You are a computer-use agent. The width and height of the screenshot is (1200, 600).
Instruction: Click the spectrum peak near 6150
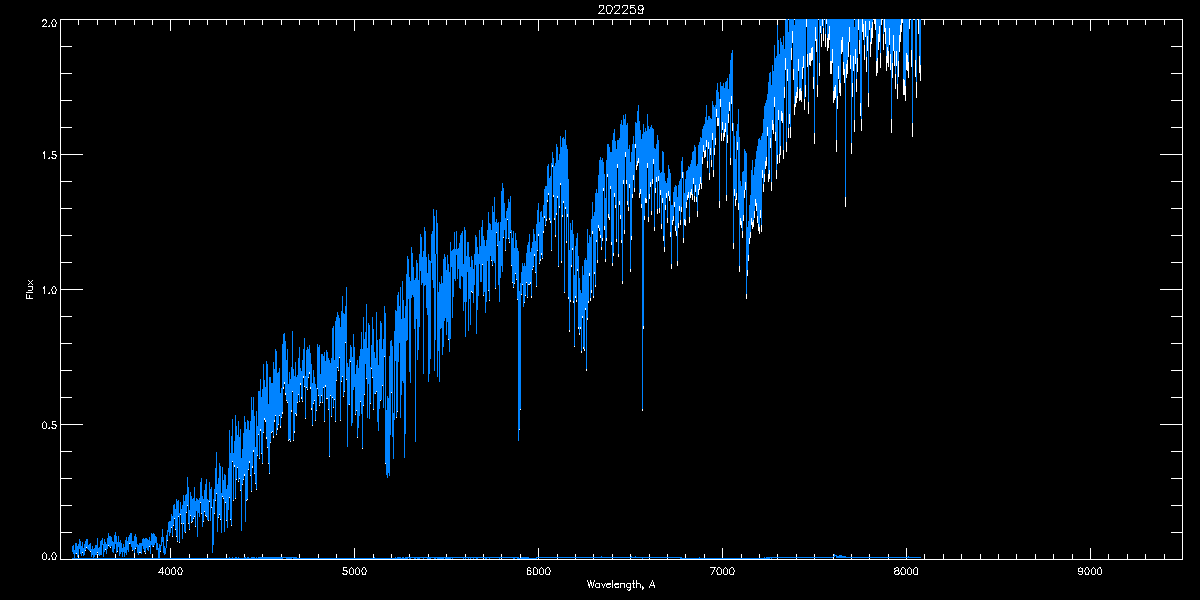pos(564,132)
